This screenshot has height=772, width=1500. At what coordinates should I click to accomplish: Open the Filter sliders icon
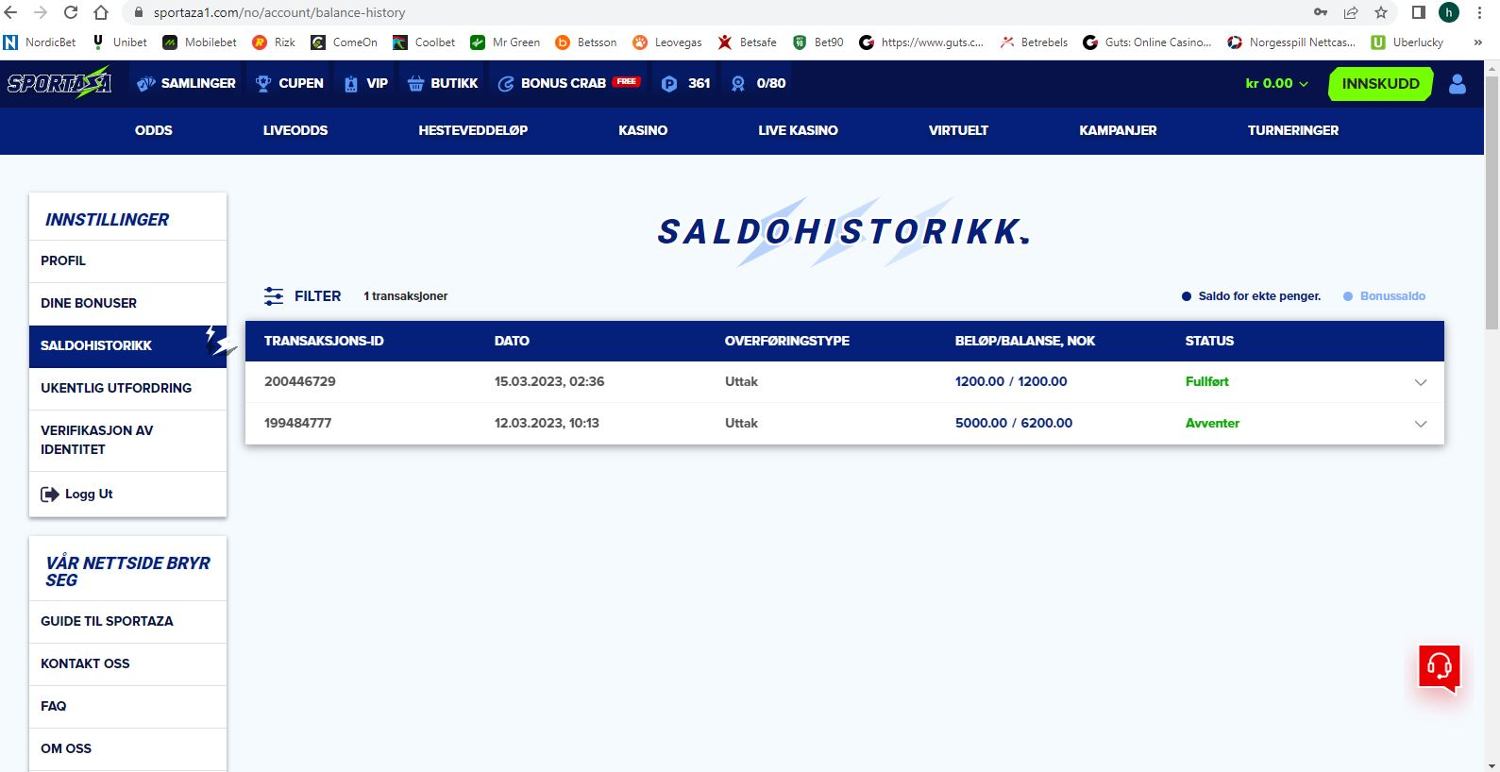(274, 297)
